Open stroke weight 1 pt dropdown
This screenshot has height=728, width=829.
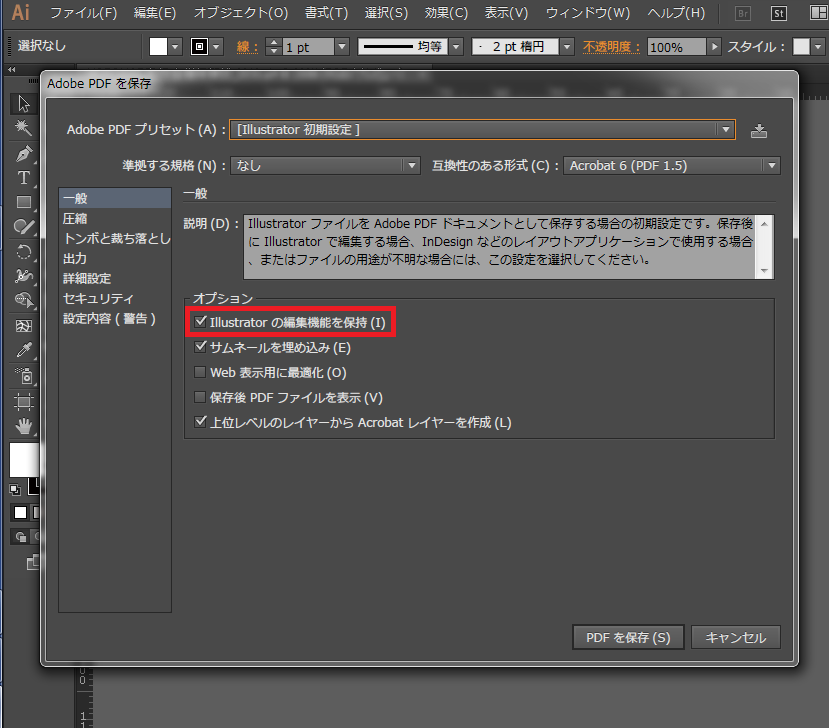click(x=342, y=47)
